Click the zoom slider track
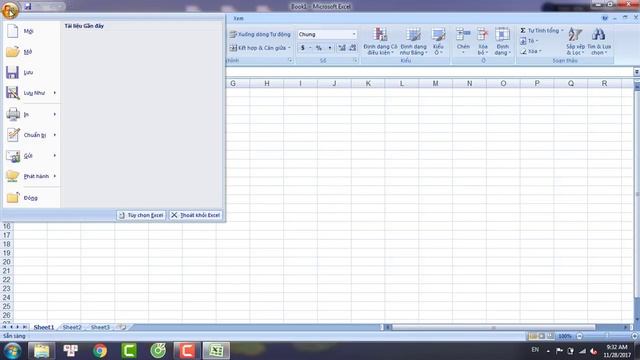Image resolution: width=640 pixels, height=360 pixels. pos(607,336)
